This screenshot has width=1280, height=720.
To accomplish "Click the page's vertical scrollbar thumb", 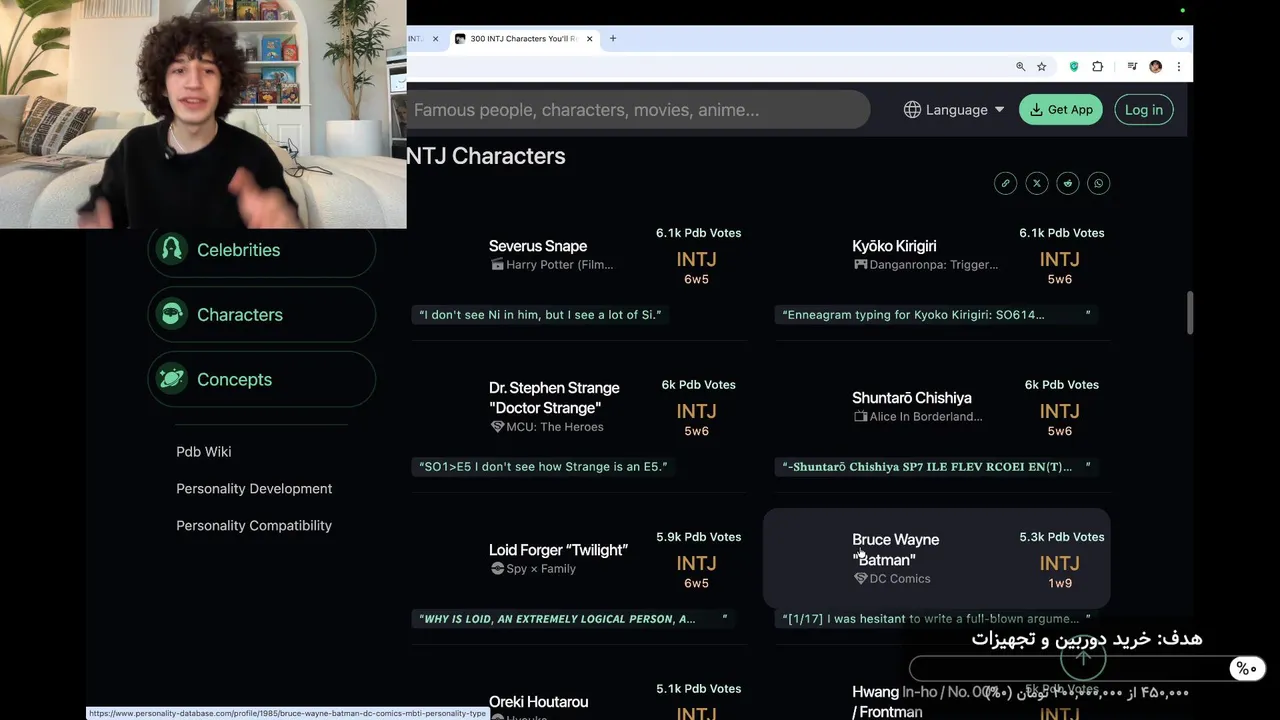I will pos(1189,313).
